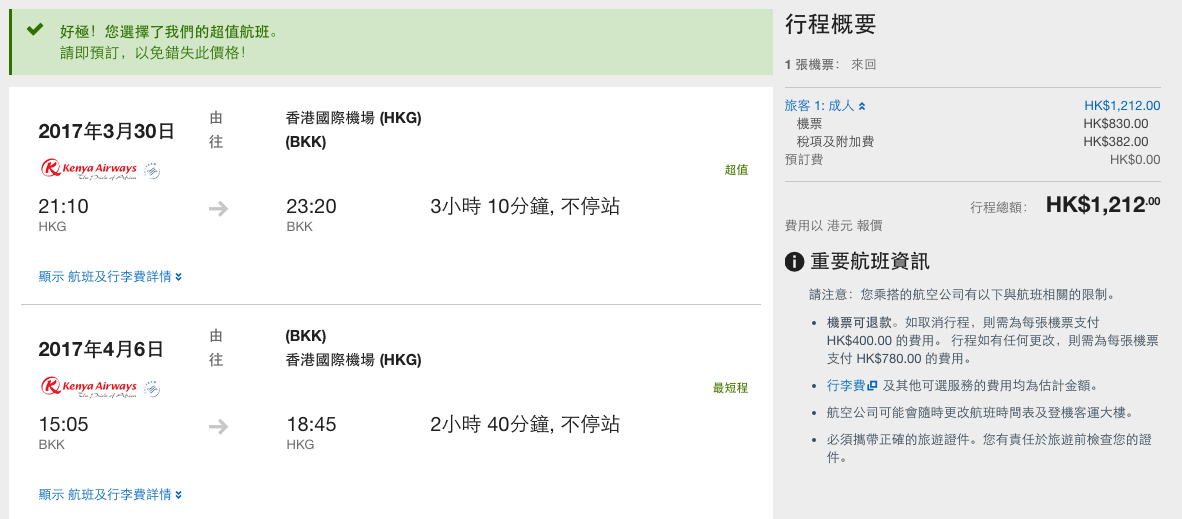
Task: Click Kenya Airways logo on return flight
Action: pyautogui.click(x=89, y=388)
